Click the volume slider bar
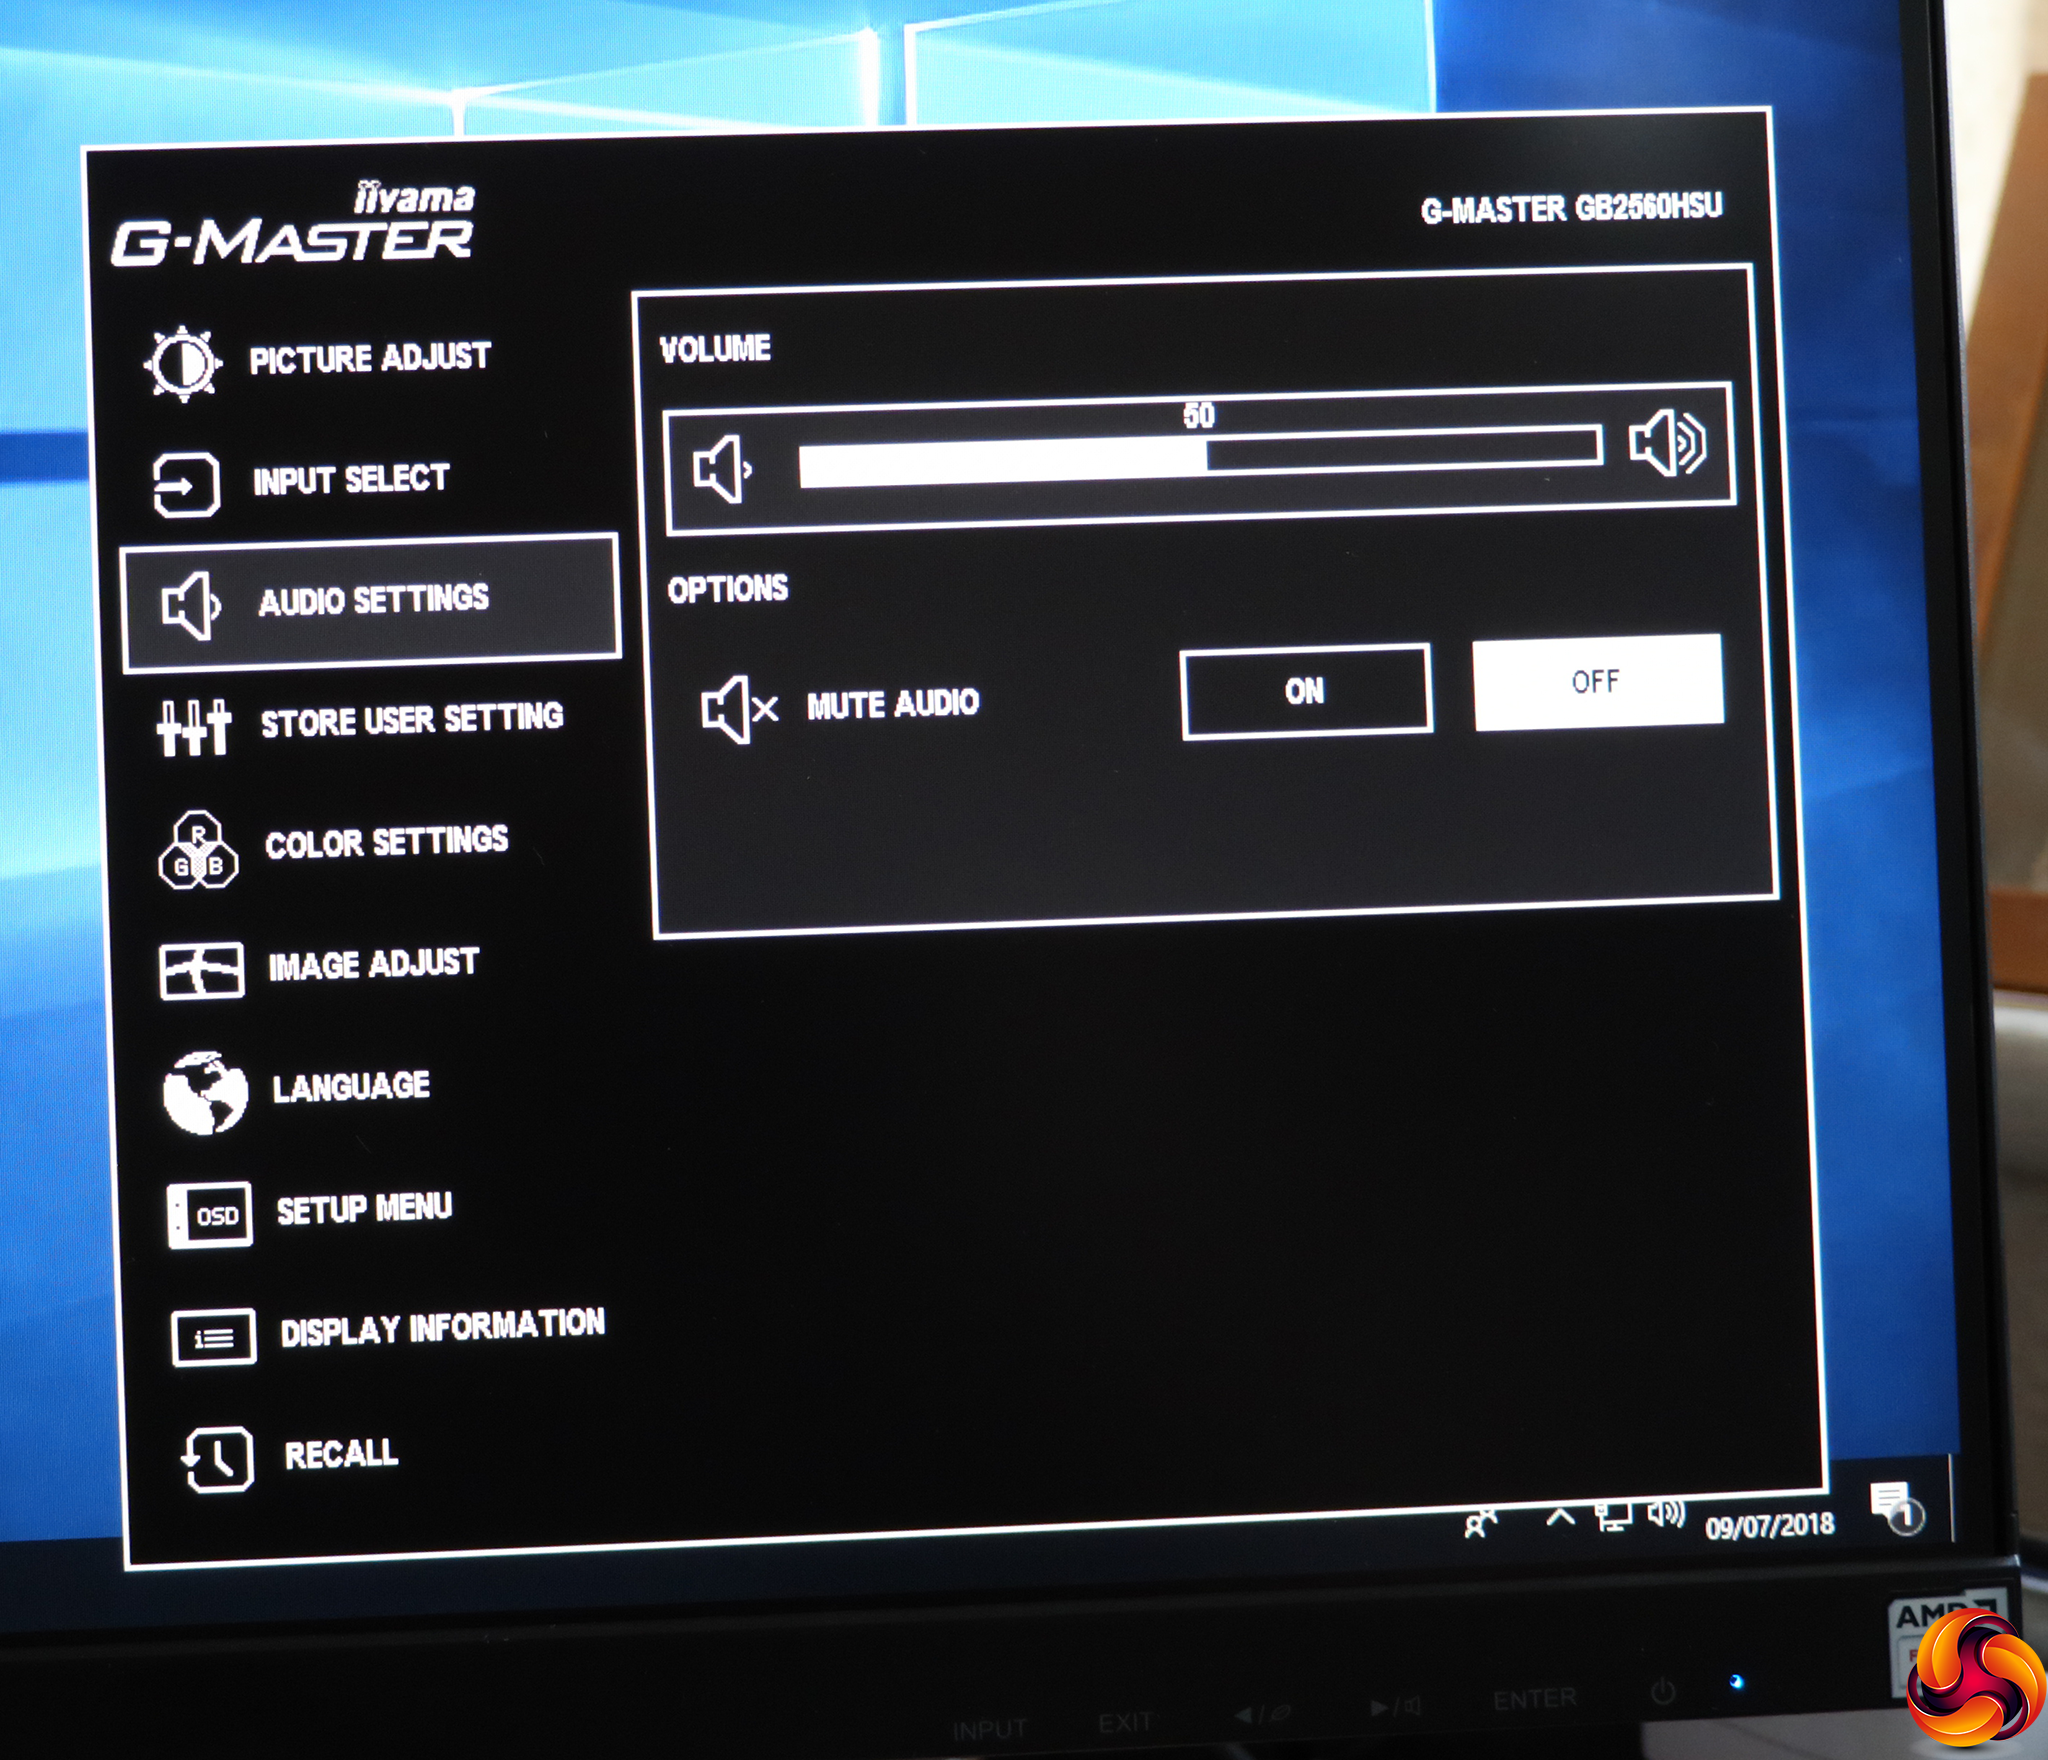The width and height of the screenshot is (2048, 1760). click(x=1198, y=458)
